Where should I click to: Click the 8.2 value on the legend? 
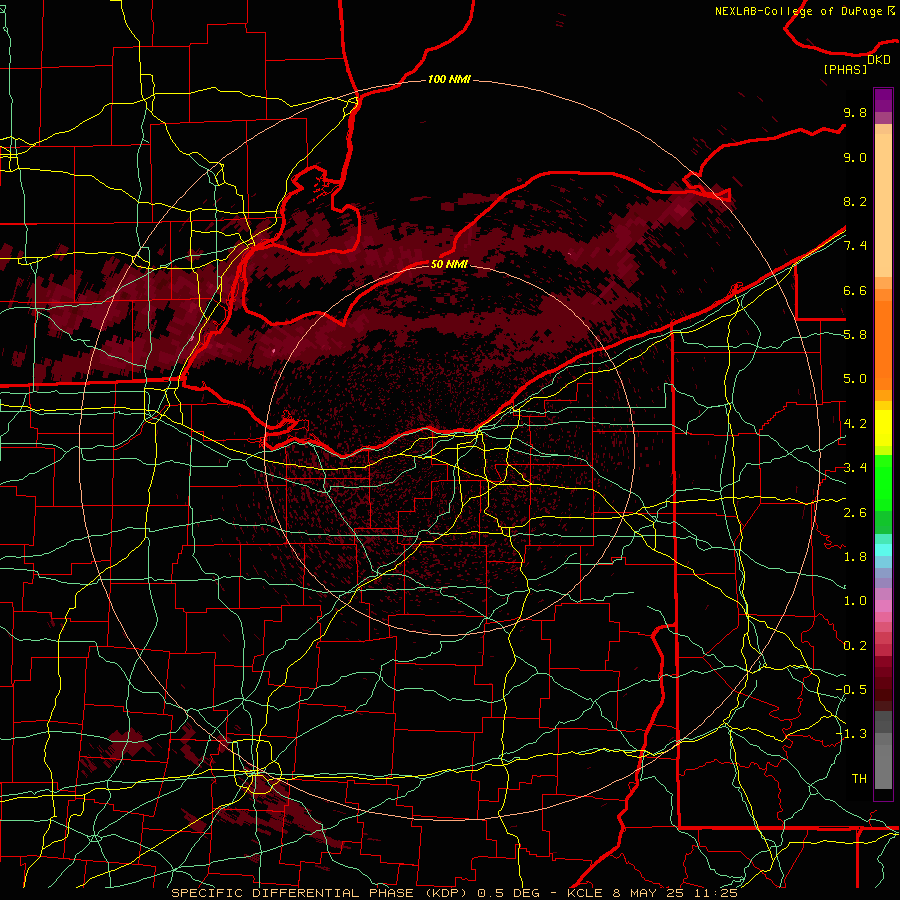[855, 201]
